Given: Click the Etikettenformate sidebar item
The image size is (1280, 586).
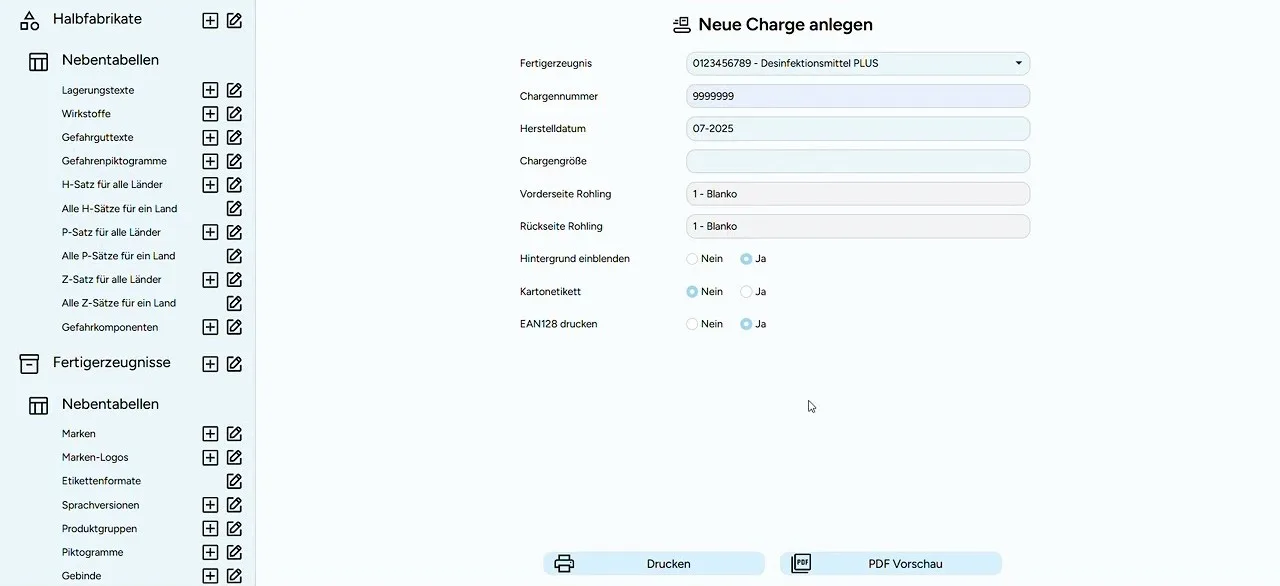Looking at the screenshot, I should (101, 481).
